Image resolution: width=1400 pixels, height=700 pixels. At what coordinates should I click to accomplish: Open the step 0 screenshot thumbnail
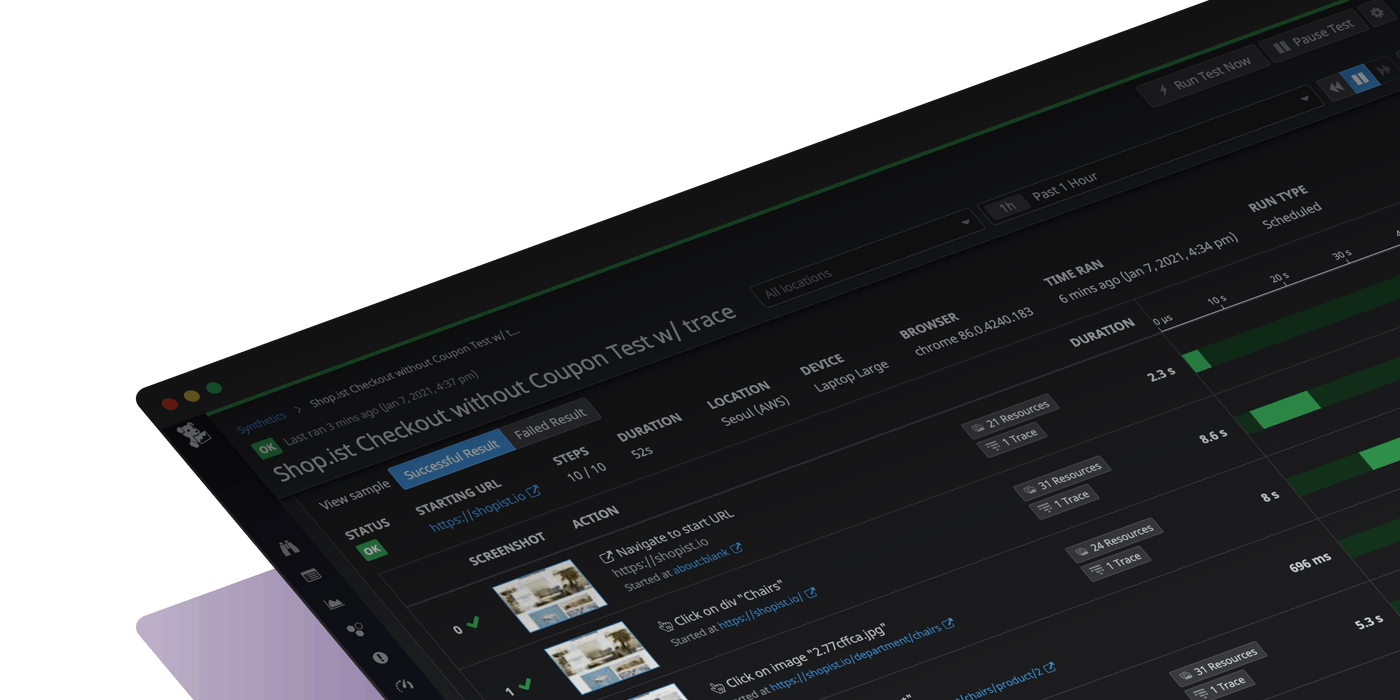549,594
